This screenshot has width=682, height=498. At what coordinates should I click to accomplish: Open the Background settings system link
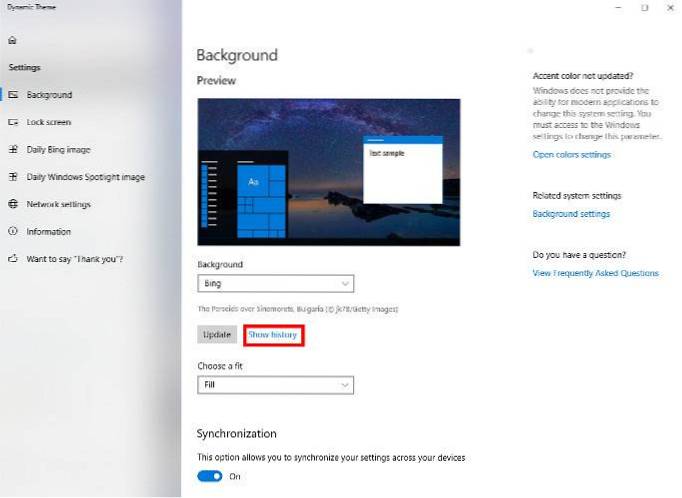pyautogui.click(x=570, y=214)
